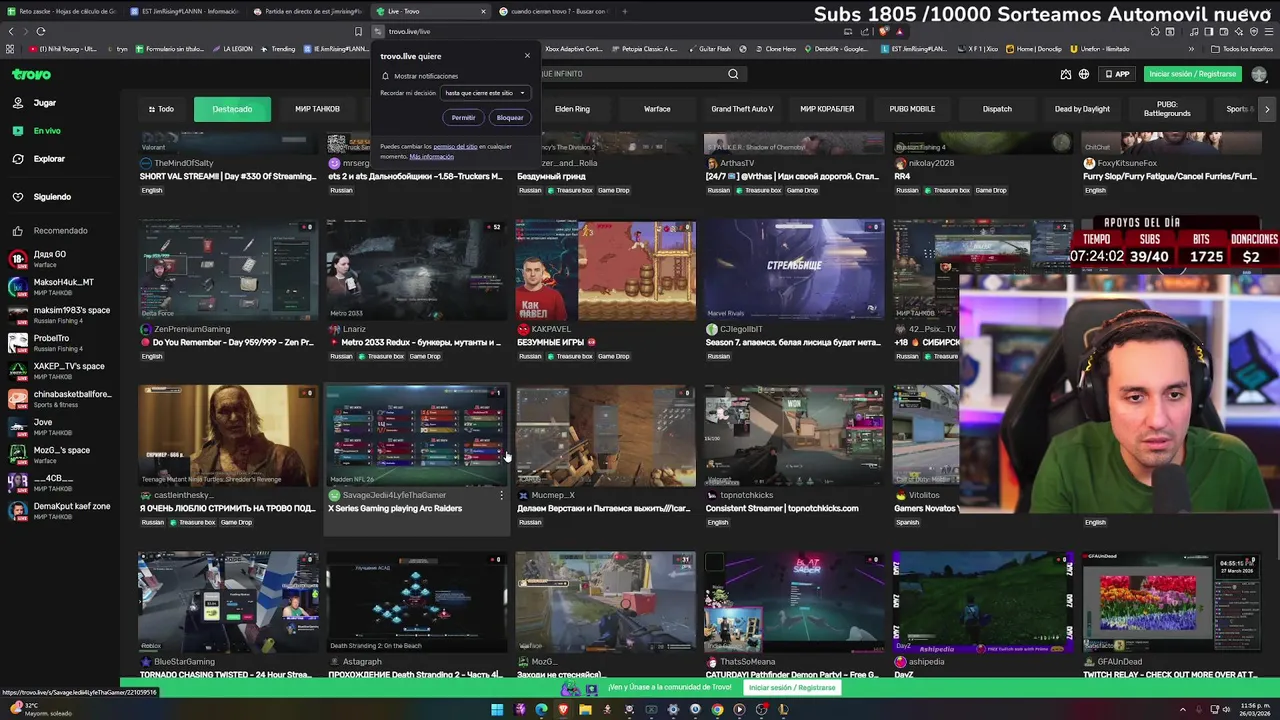Select the Dispatch category tab
The image size is (1280, 720).
(x=997, y=109)
